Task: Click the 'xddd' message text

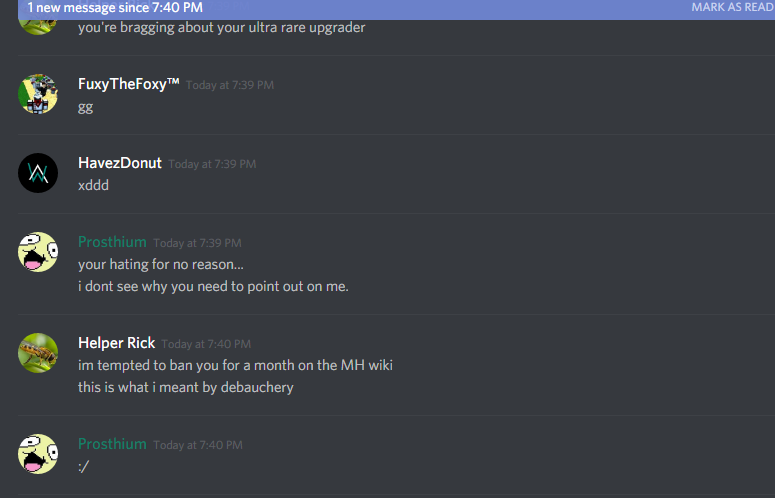Action: (x=93, y=185)
